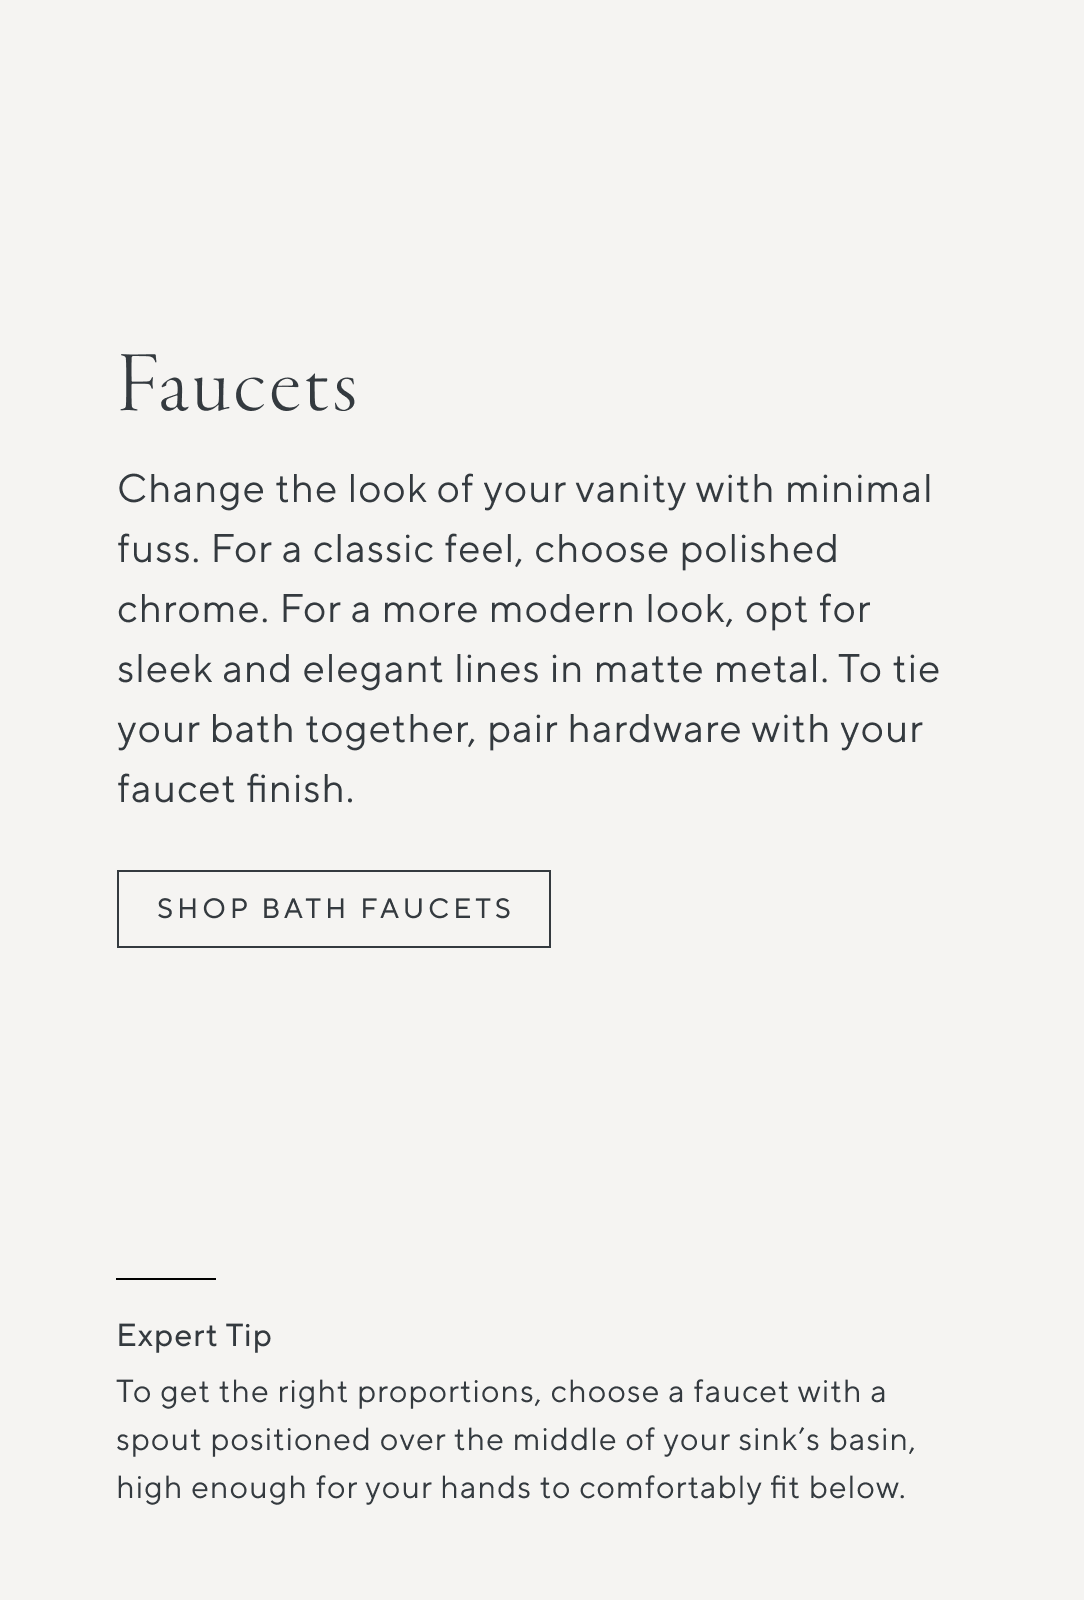This screenshot has width=1084, height=1600.
Task: Click the words 'polished' in the description
Action: pyautogui.click(x=758, y=550)
